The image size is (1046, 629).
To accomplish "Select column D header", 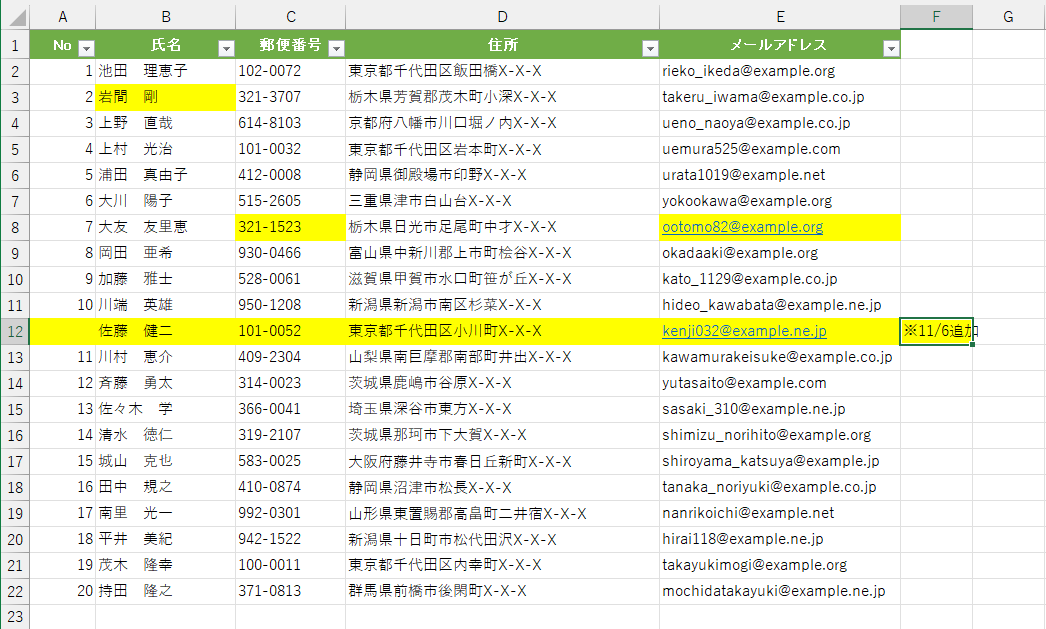I will point(502,17).
